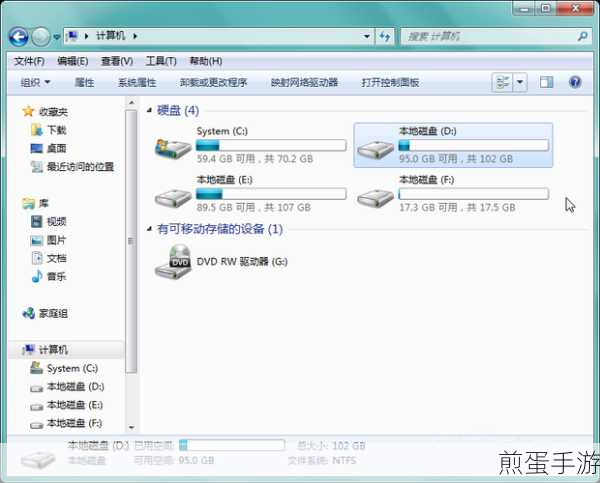Click 总大小: 102 GB in details pane
Screen dimensions: 600x483
[x=331, y=446]
